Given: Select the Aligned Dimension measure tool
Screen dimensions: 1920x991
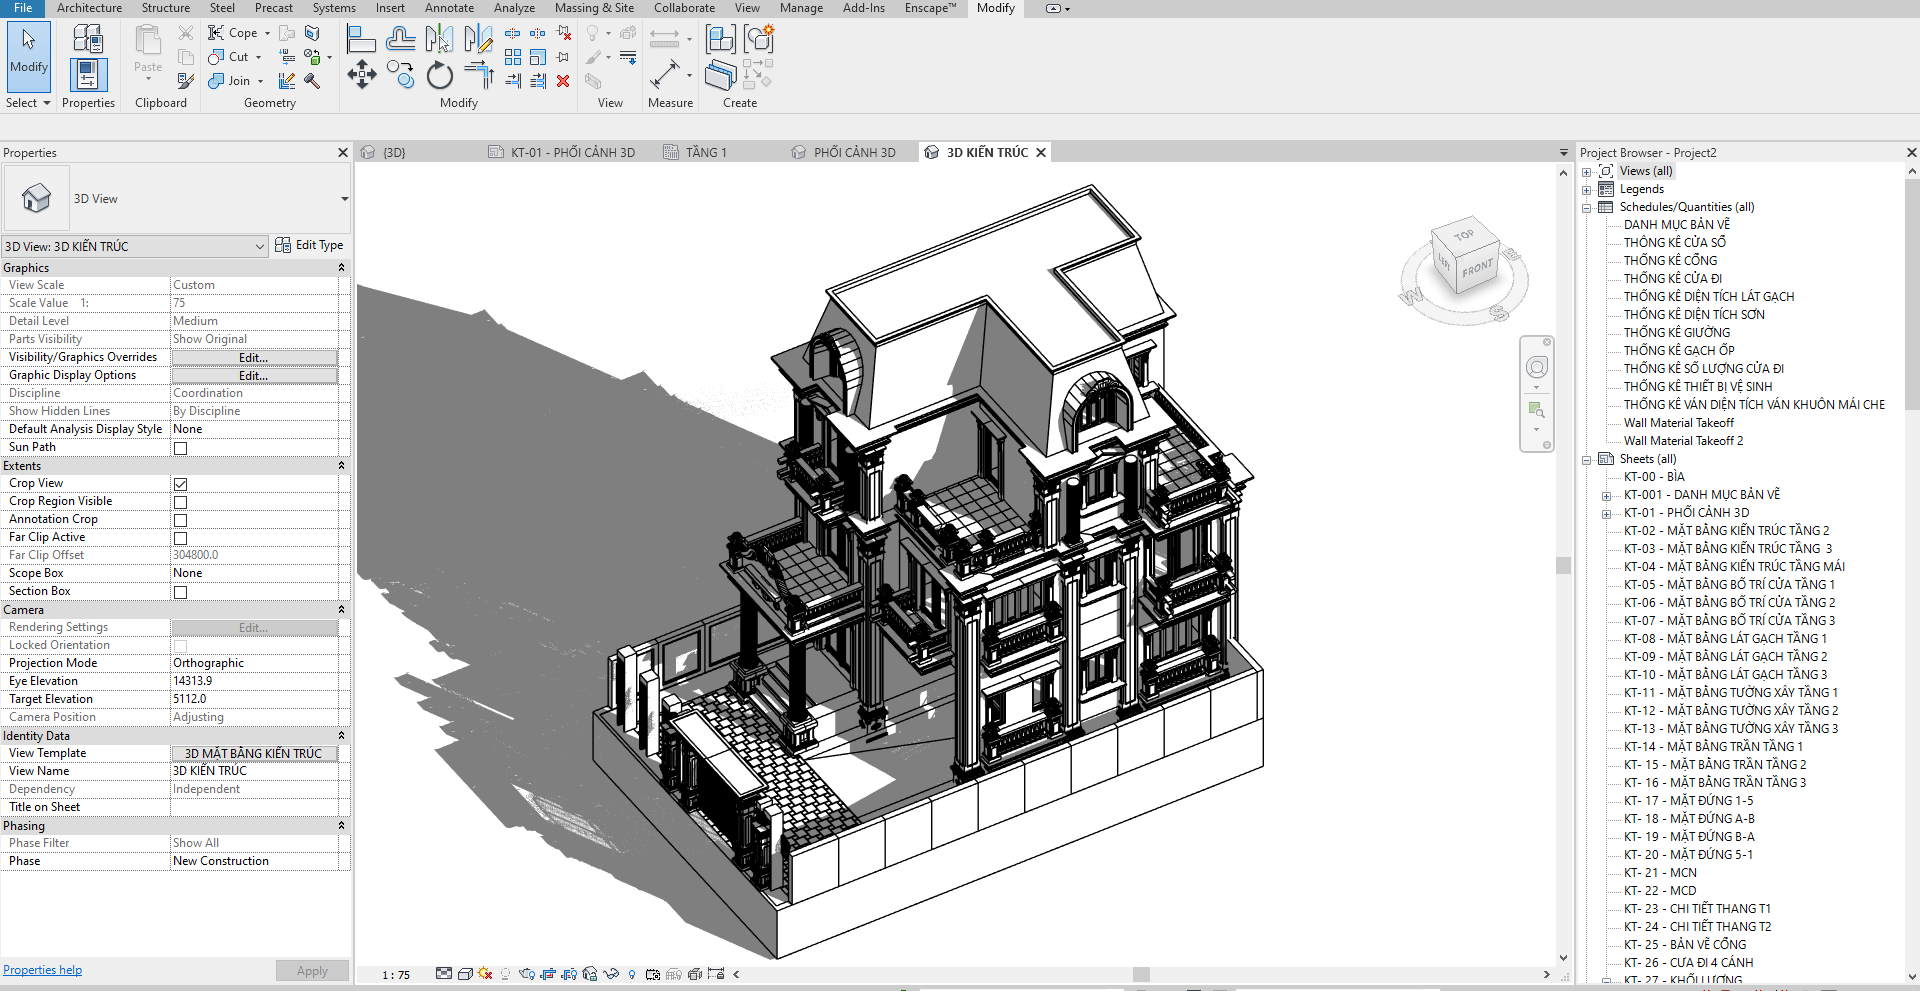Looking at the screenshot, I should click(x=665, y=75).
